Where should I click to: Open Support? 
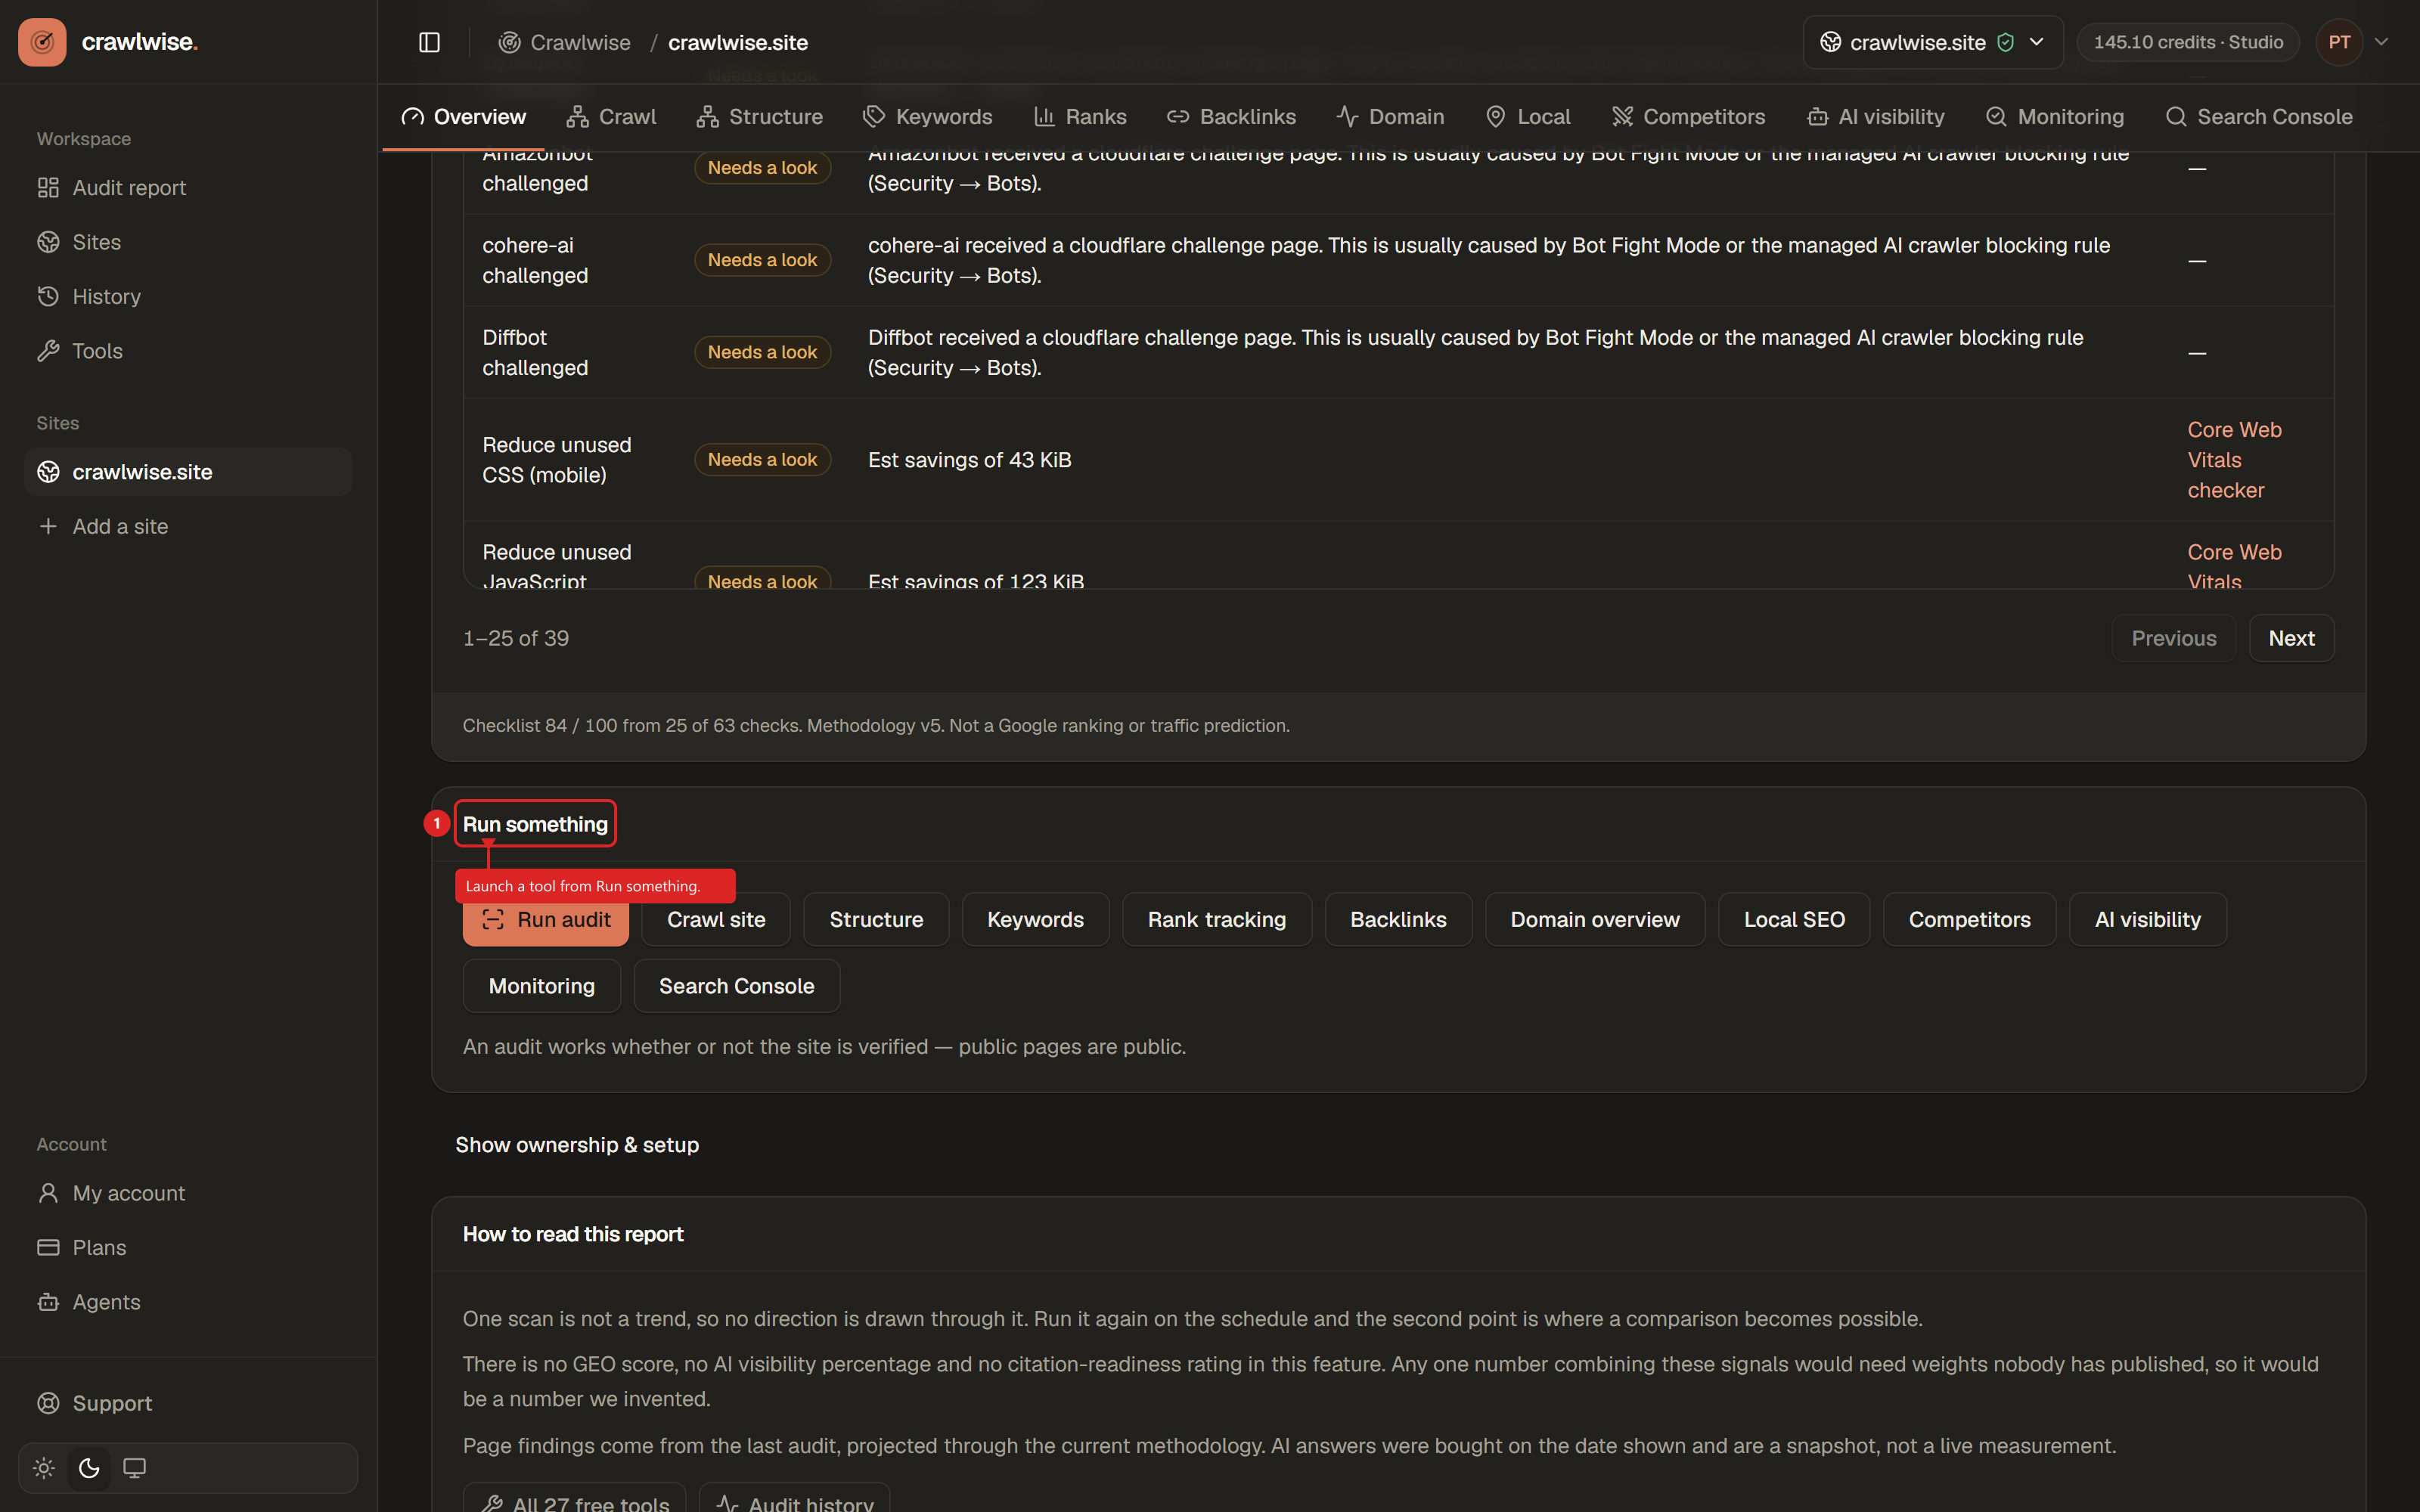pyautogui.click(x=188, y=1403)
